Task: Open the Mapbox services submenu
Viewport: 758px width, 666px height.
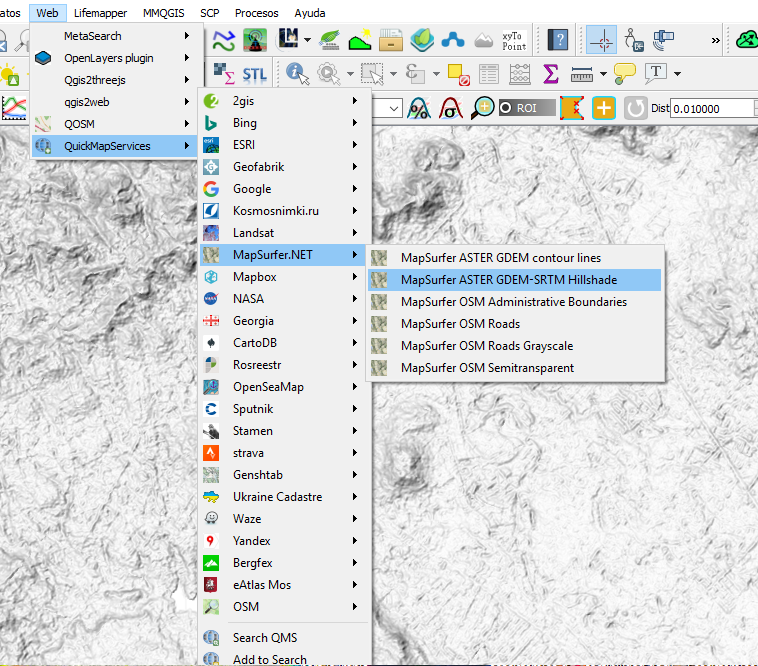Action: pyautogui.click(x=285, y=277)
